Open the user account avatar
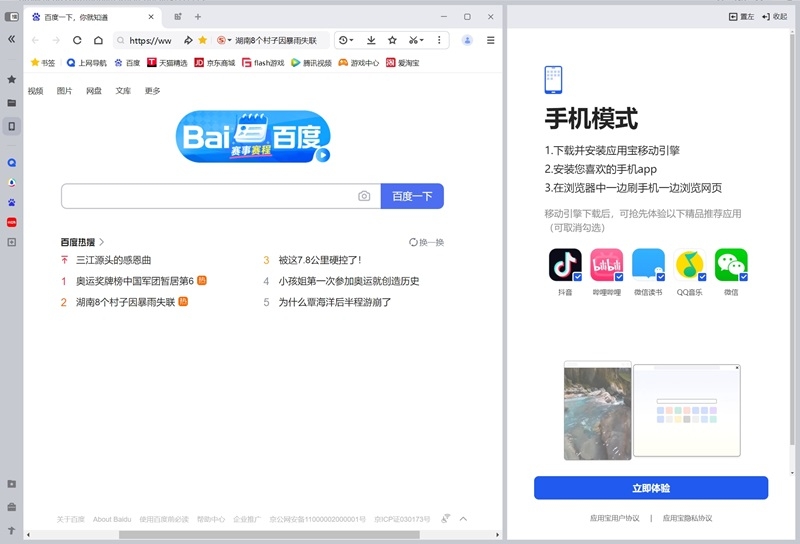The image size is (800, 544). (467, 40)
